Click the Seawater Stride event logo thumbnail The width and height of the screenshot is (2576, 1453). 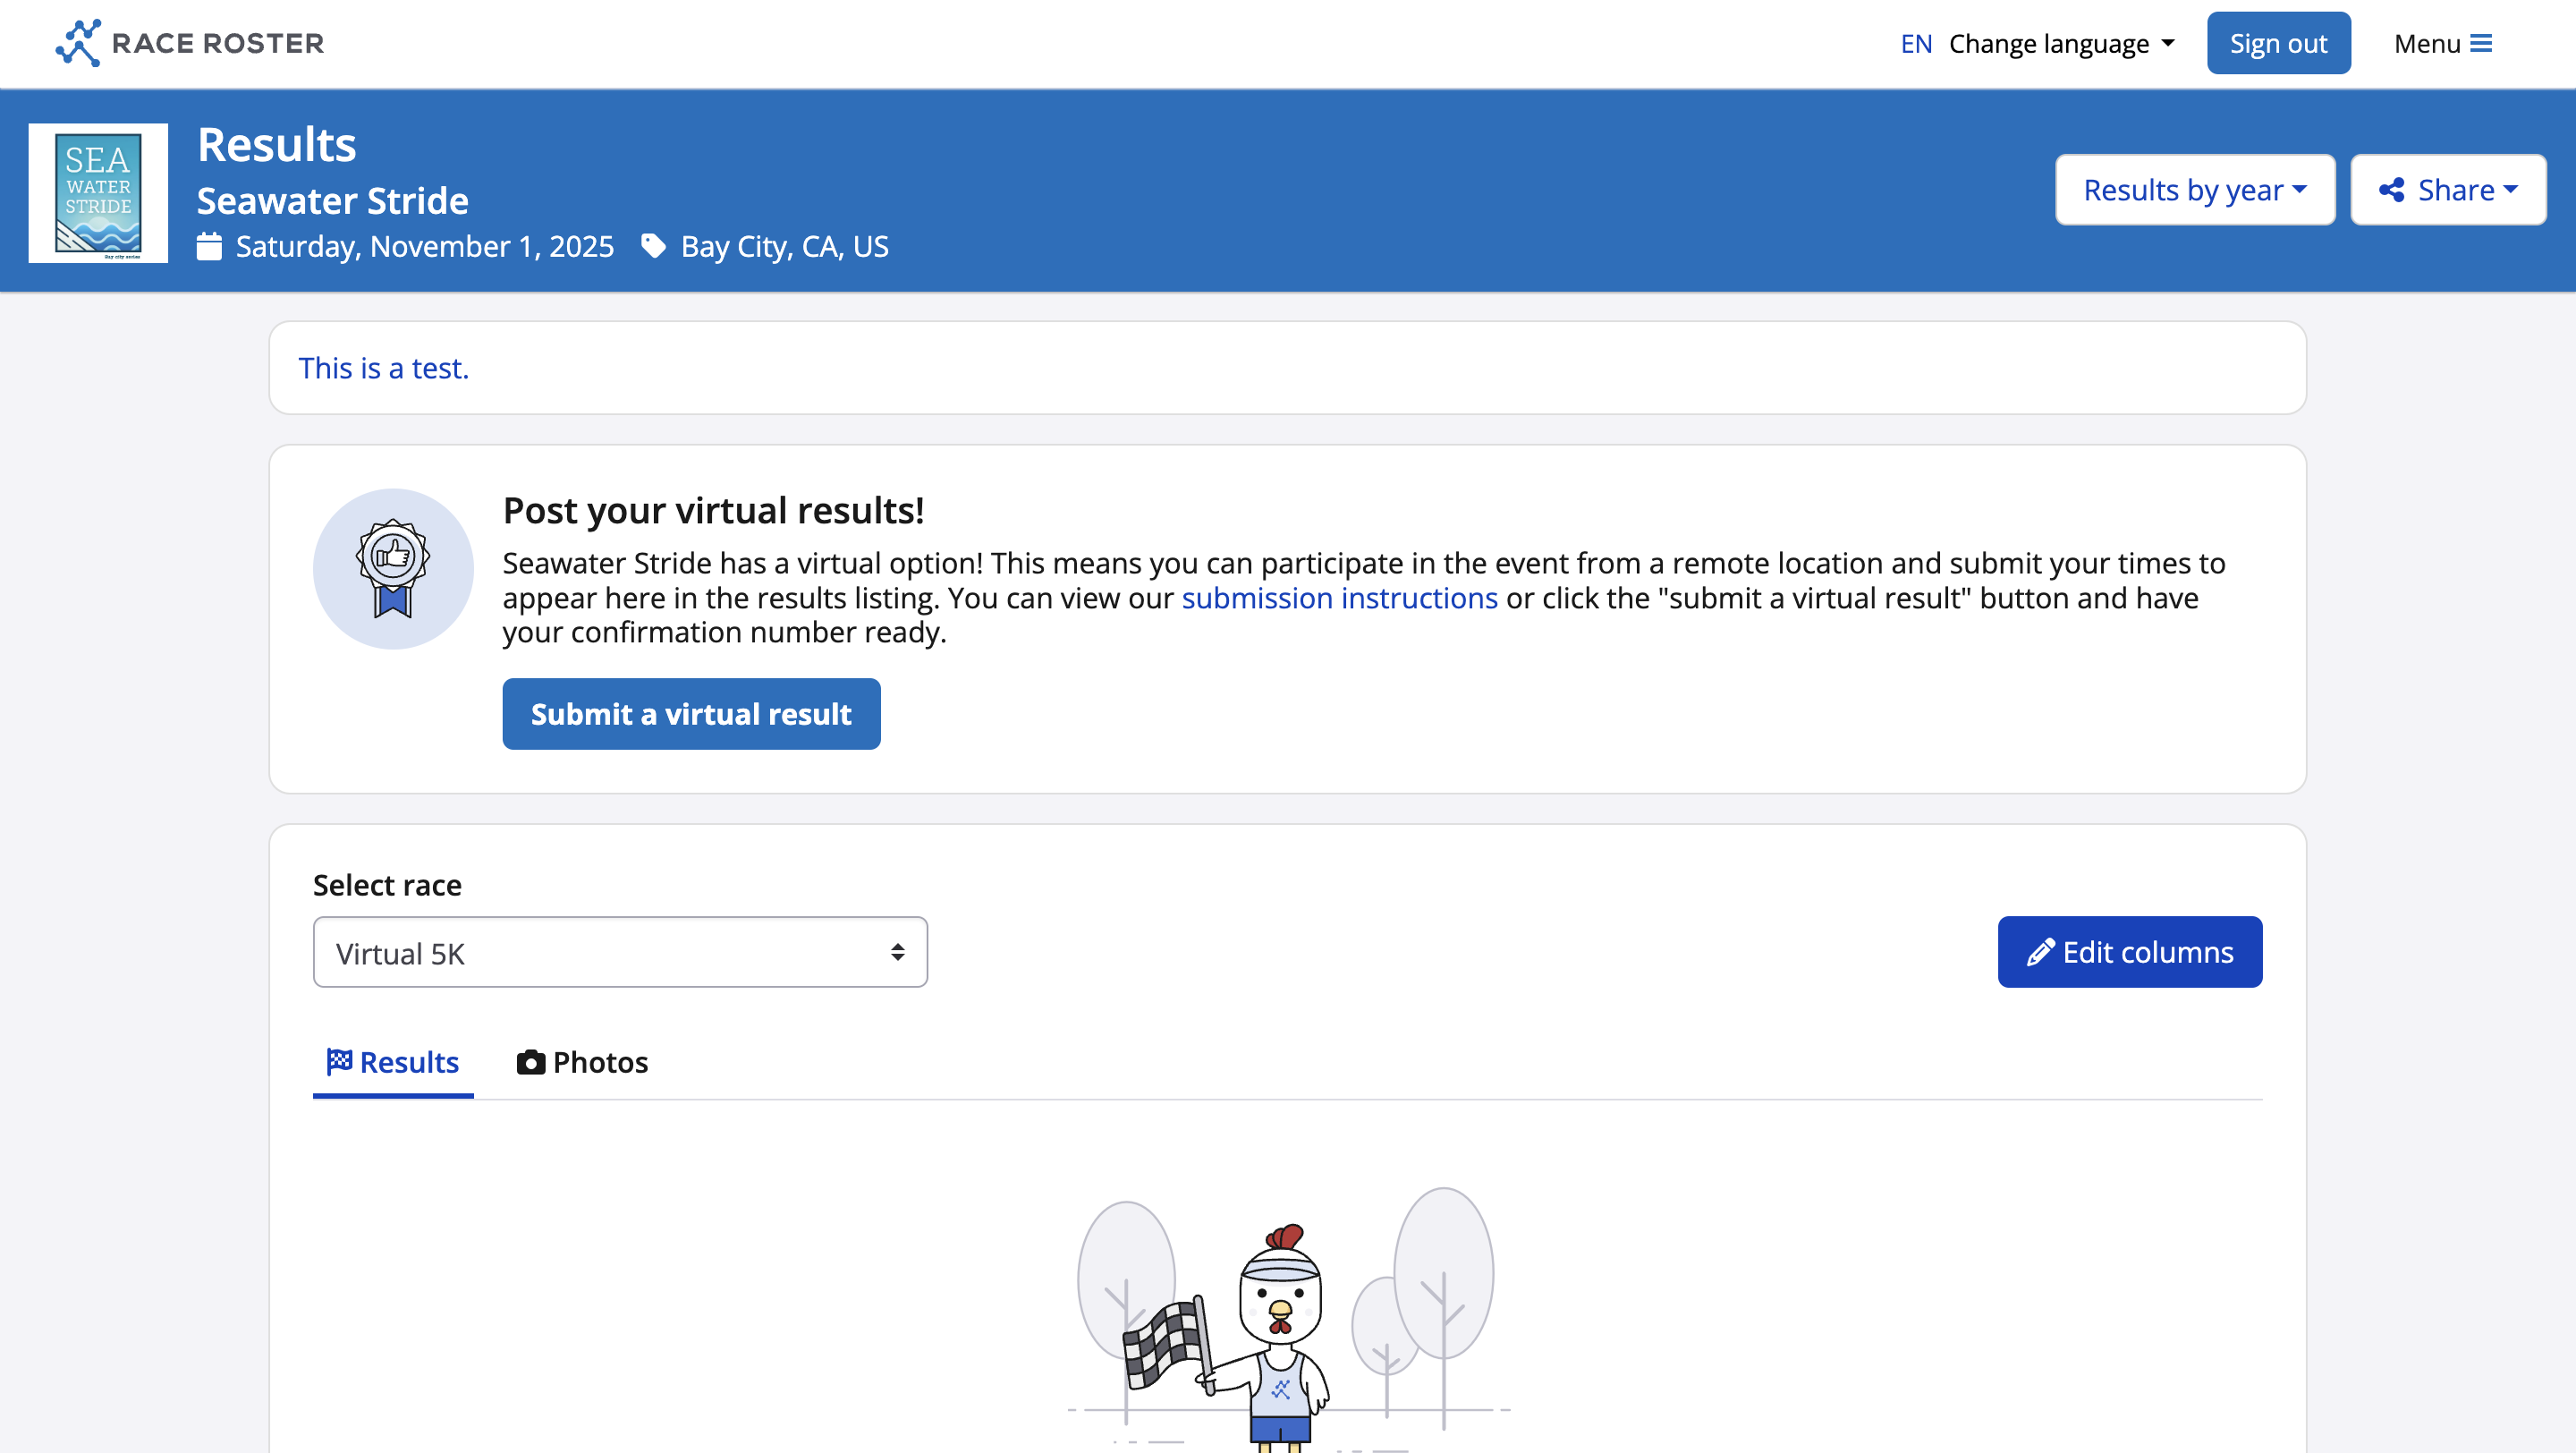(x=98, y=193)
